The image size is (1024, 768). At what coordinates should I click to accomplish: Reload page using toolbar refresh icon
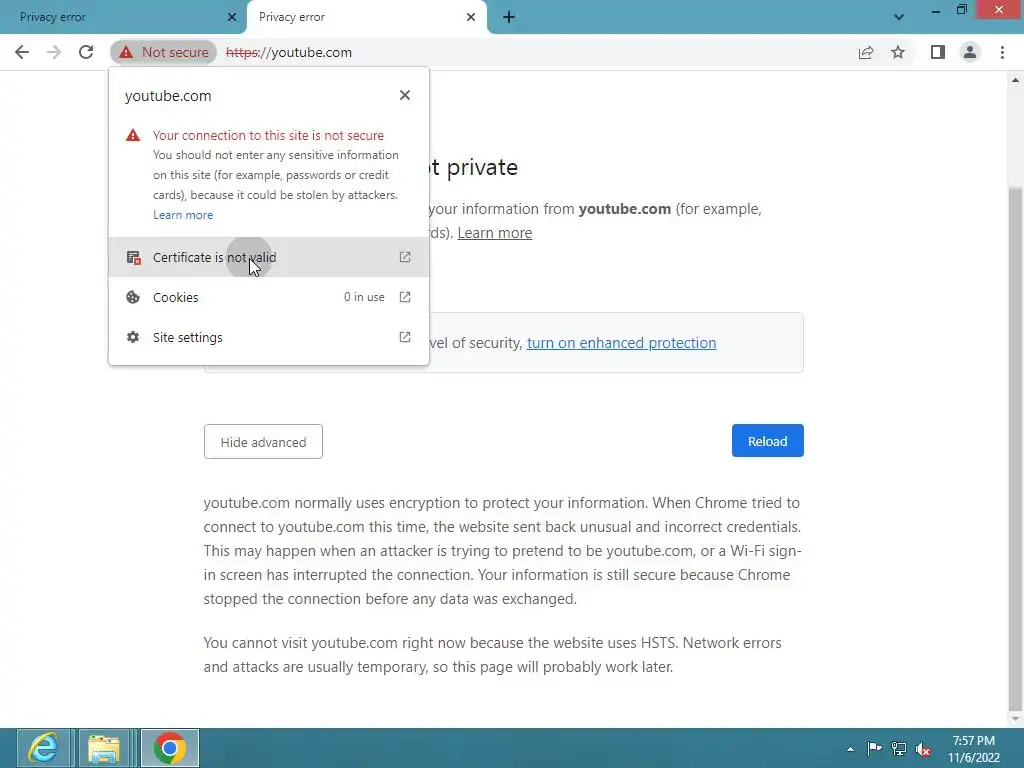pyautogui.click(x=86, y=52)
